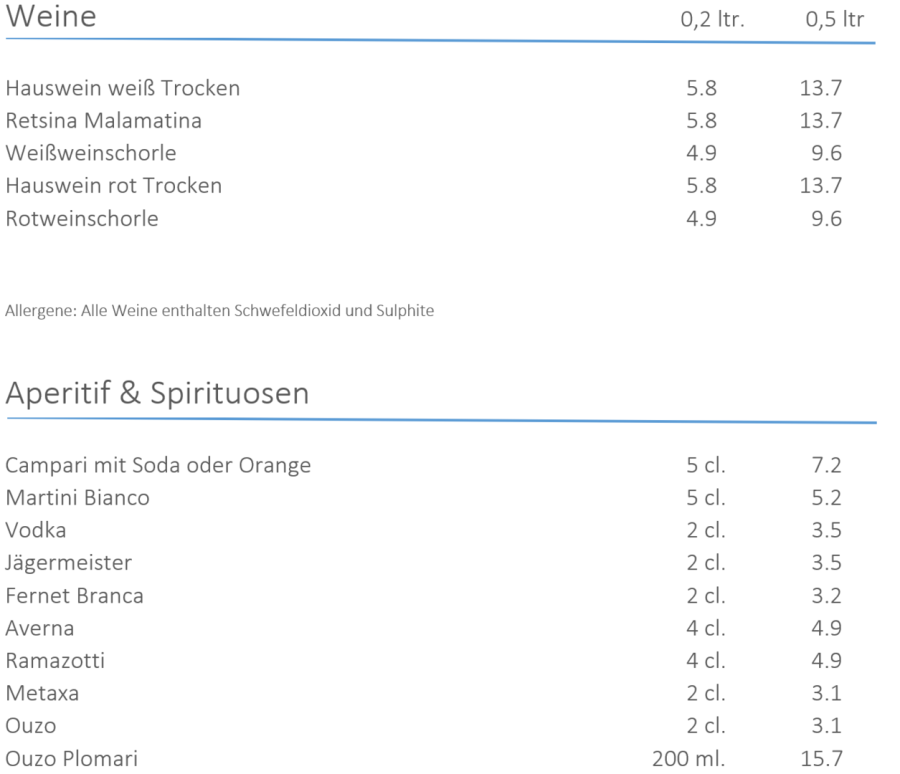Click the Jägermeister item
Screen dimensions: 900x774
point(68,563)
